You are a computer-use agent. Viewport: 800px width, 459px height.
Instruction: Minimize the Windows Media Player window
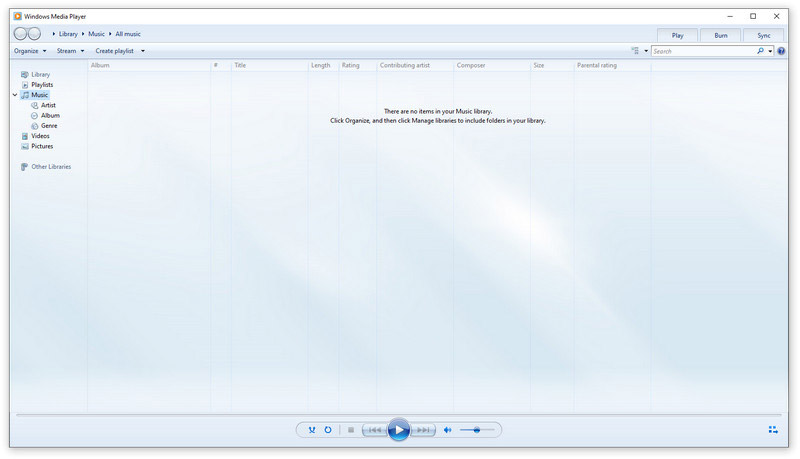coord(730,16)
